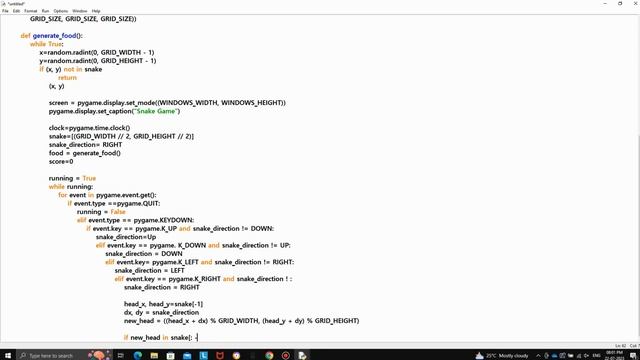
Task: Click the 'elif event.key == pygame.K_RIGHT' line
Action: 203,279
